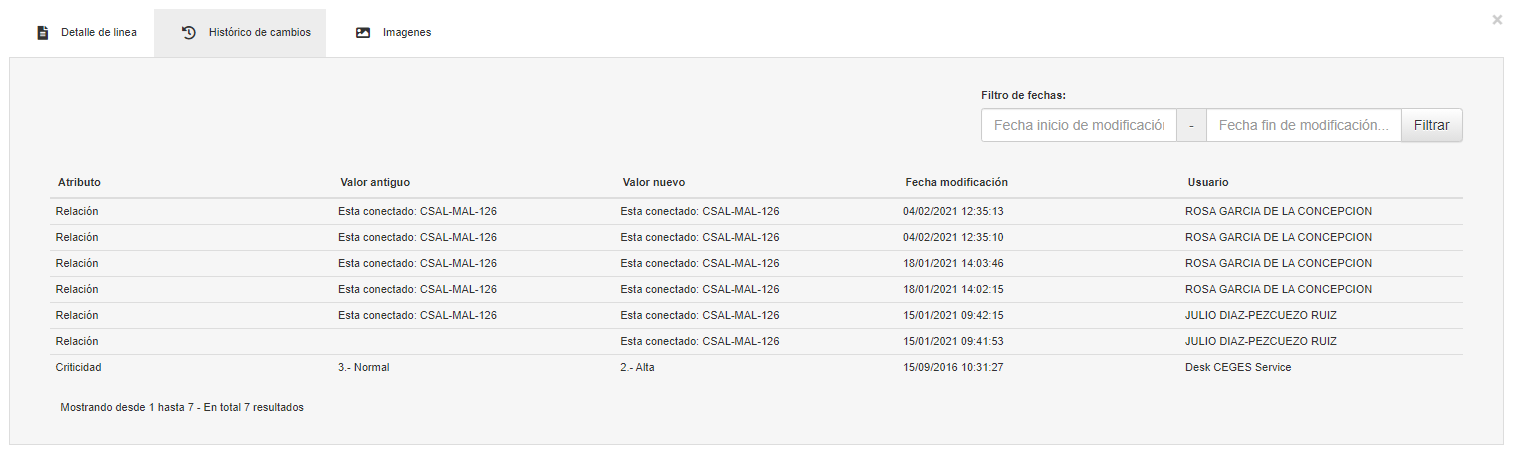This screenshot has height=458, width=1513.
Task: Sort by the Valor nuevo column header
Action: point(653,182)
